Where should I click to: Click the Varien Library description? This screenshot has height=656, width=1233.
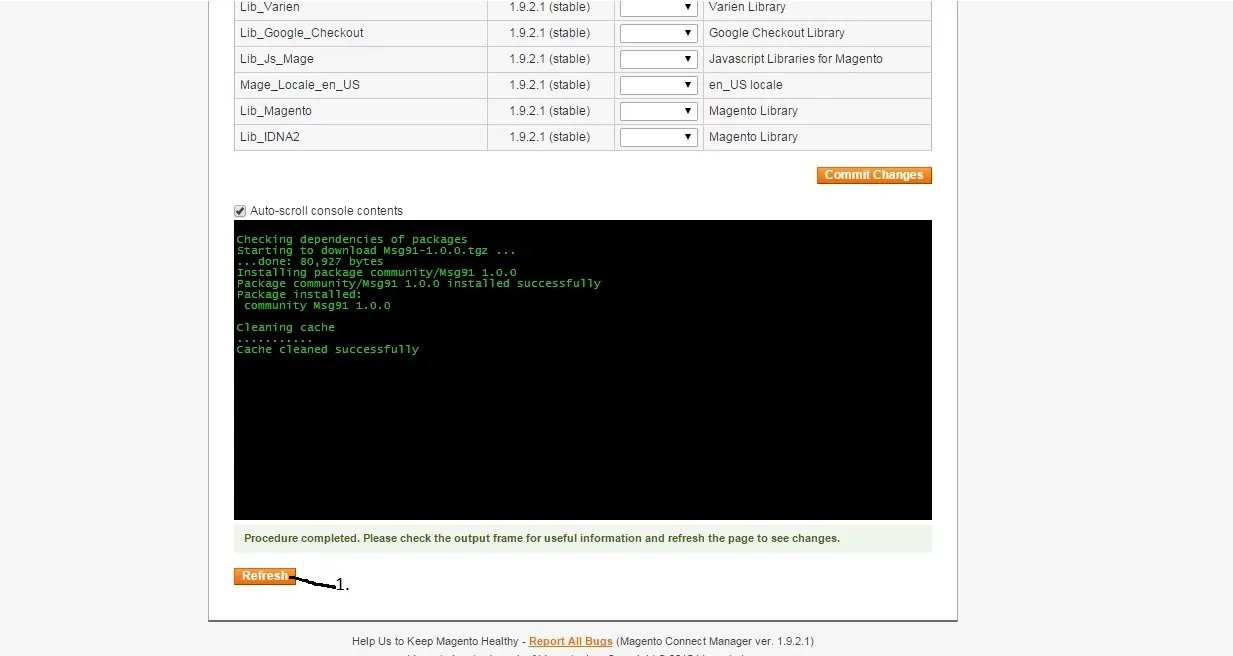click(748, 7)
